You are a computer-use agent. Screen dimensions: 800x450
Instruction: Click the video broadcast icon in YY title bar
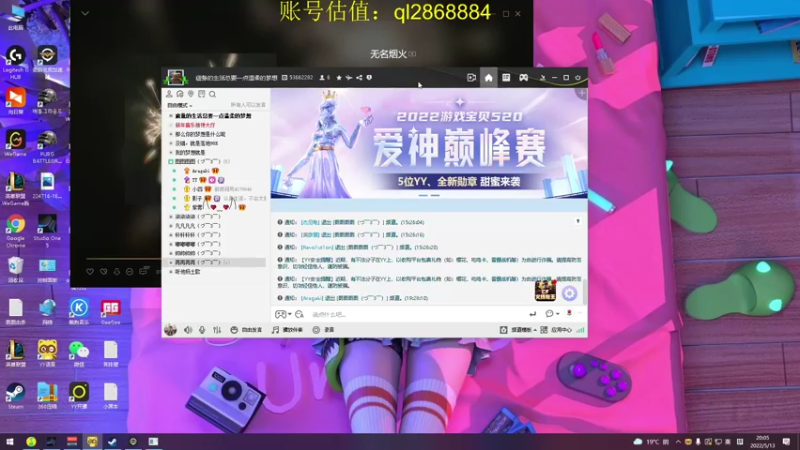[471, 78]
